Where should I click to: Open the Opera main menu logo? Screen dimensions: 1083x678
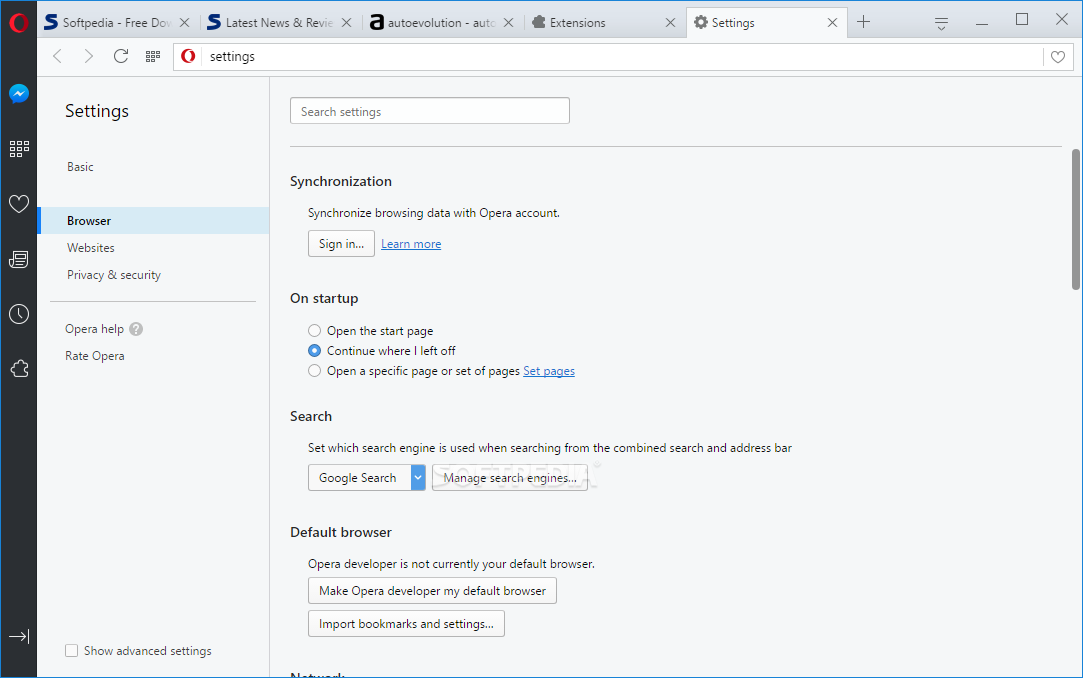click(19, 23)
